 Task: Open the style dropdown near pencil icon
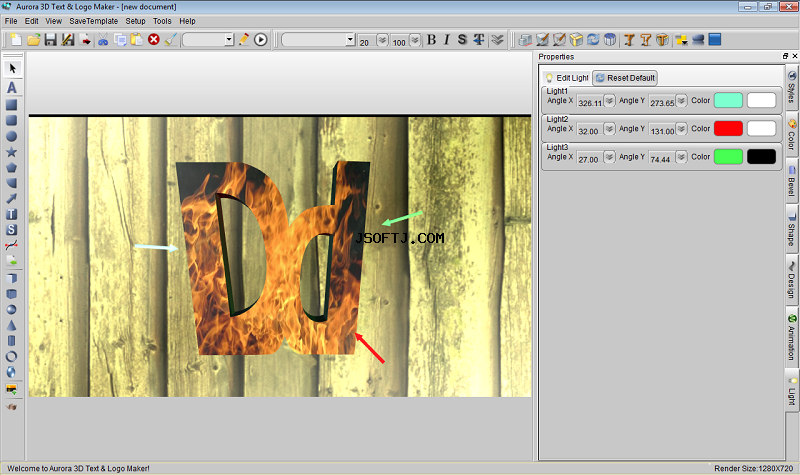coord(229,39)
